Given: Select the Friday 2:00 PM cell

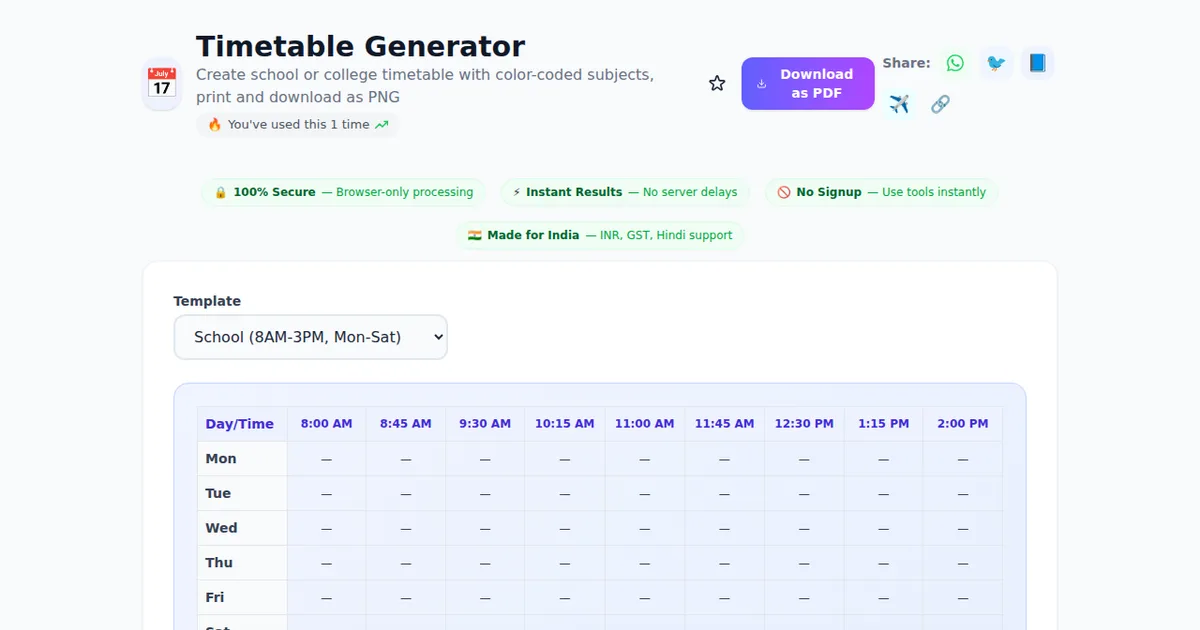Looking at the screenshot, I should coord(962,598).
